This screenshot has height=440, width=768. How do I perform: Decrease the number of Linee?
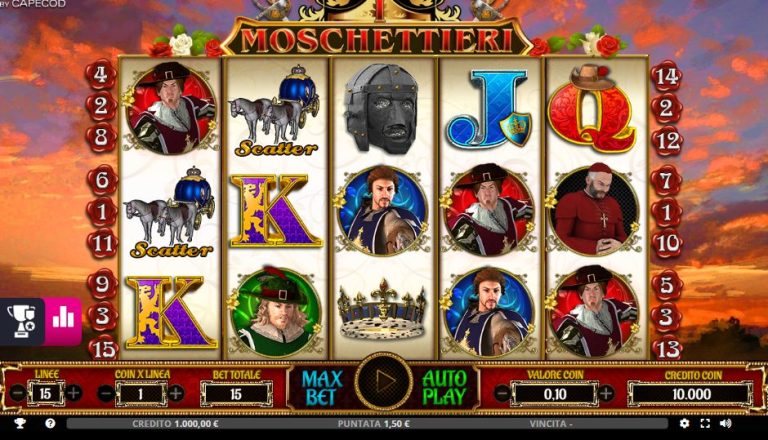(x=17, y=393)
